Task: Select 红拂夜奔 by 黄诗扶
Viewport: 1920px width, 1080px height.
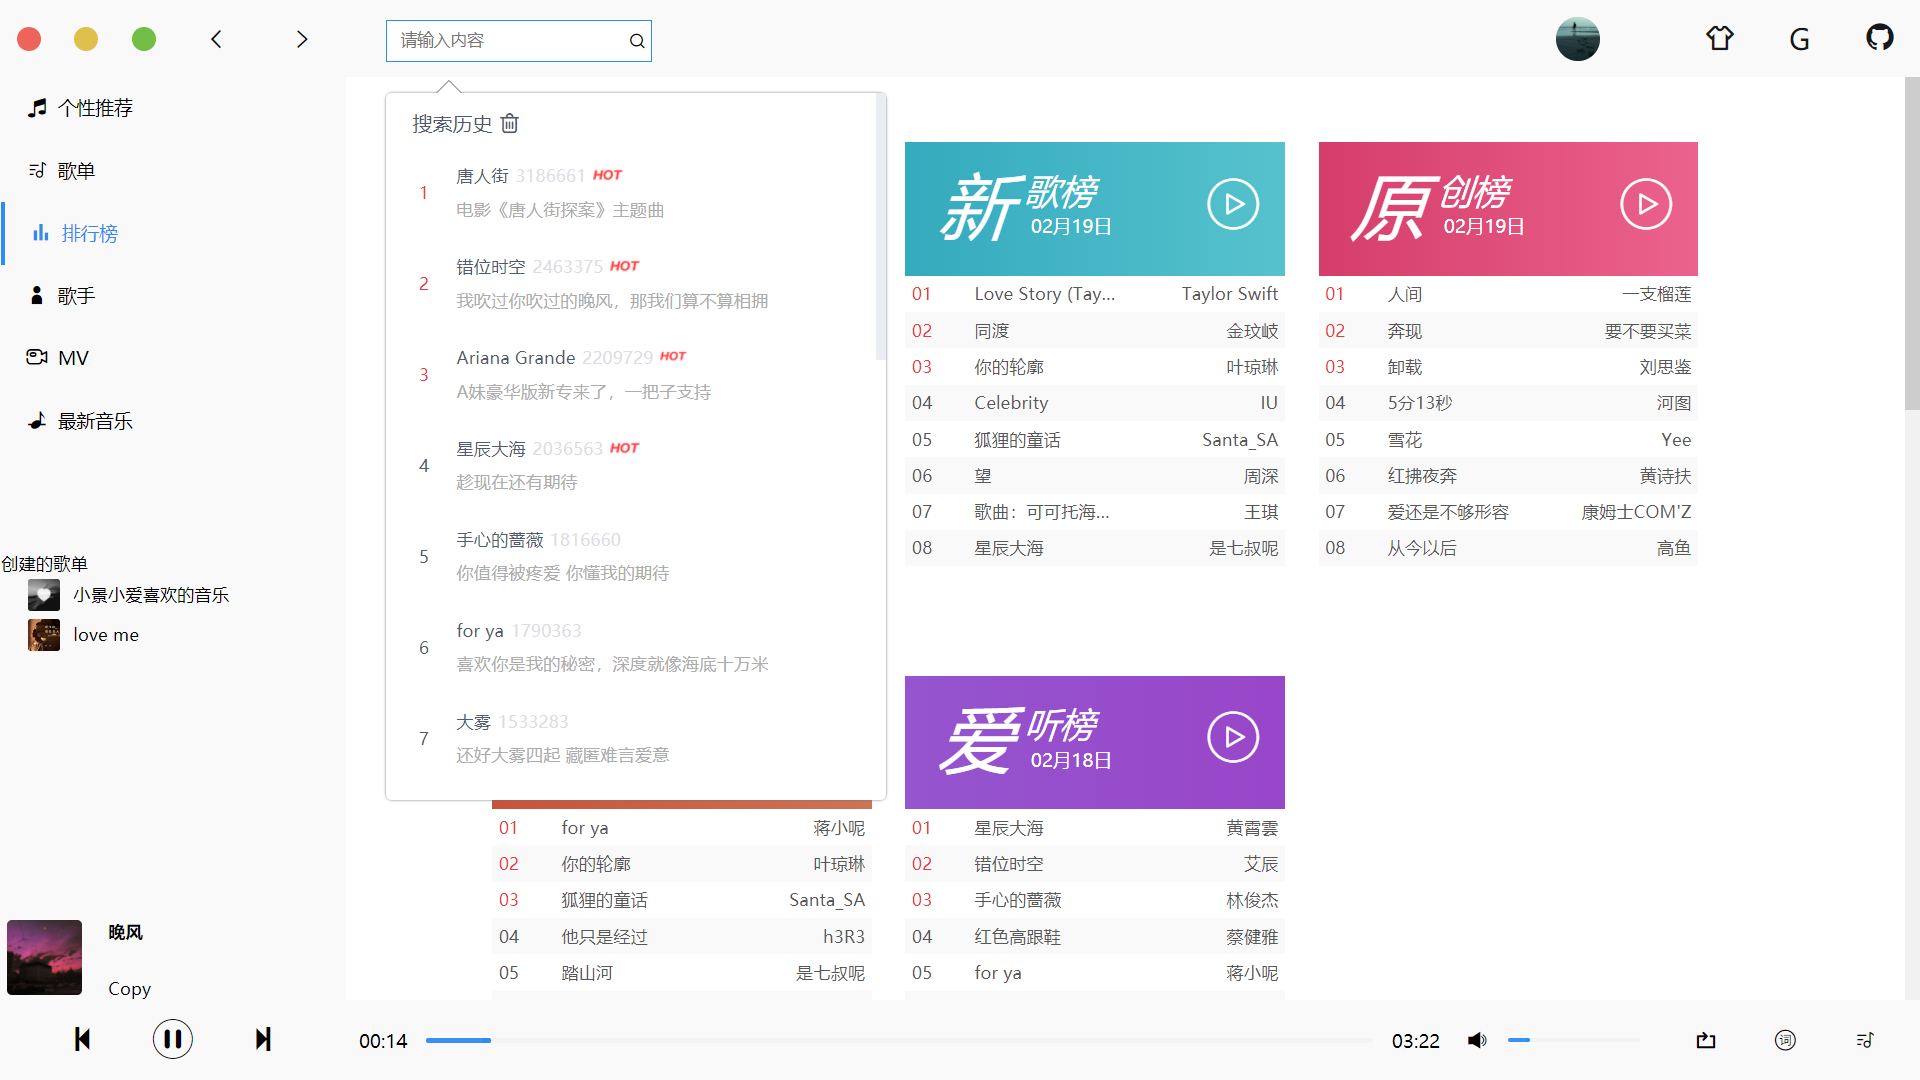Action: coord(1508,476)
